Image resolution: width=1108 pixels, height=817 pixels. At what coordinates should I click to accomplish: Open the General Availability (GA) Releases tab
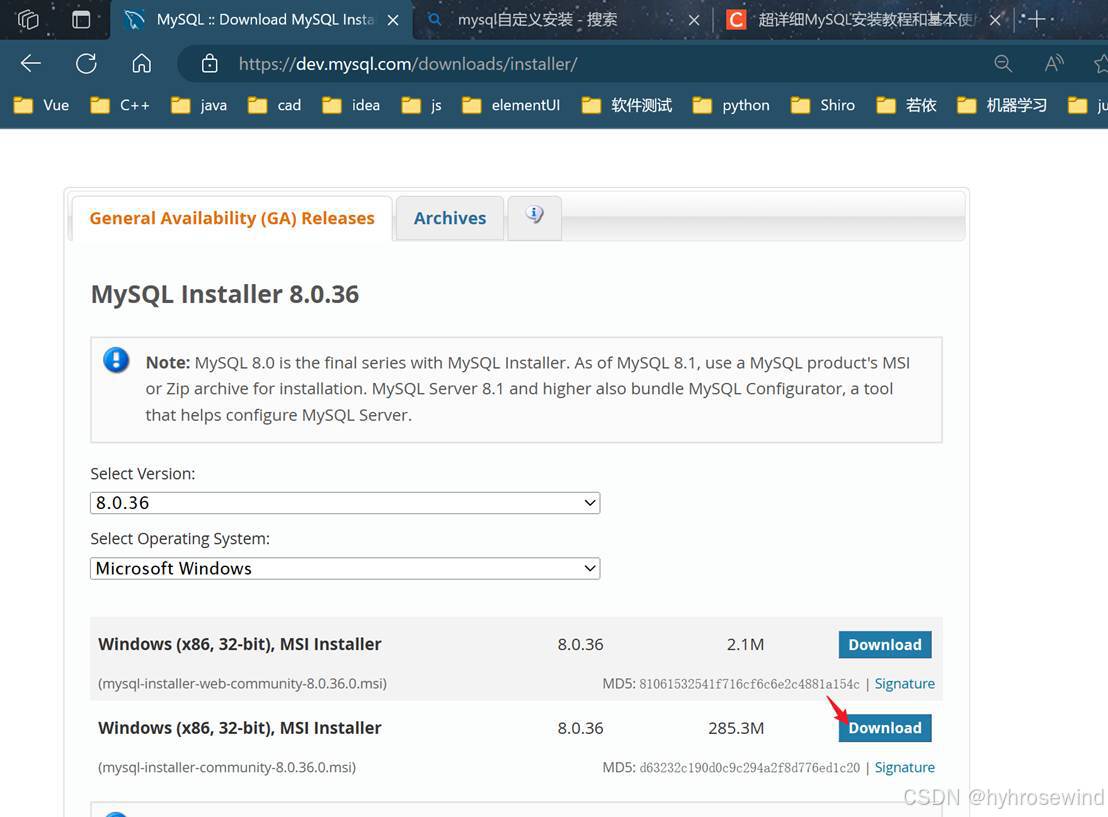tap(232, 218)
